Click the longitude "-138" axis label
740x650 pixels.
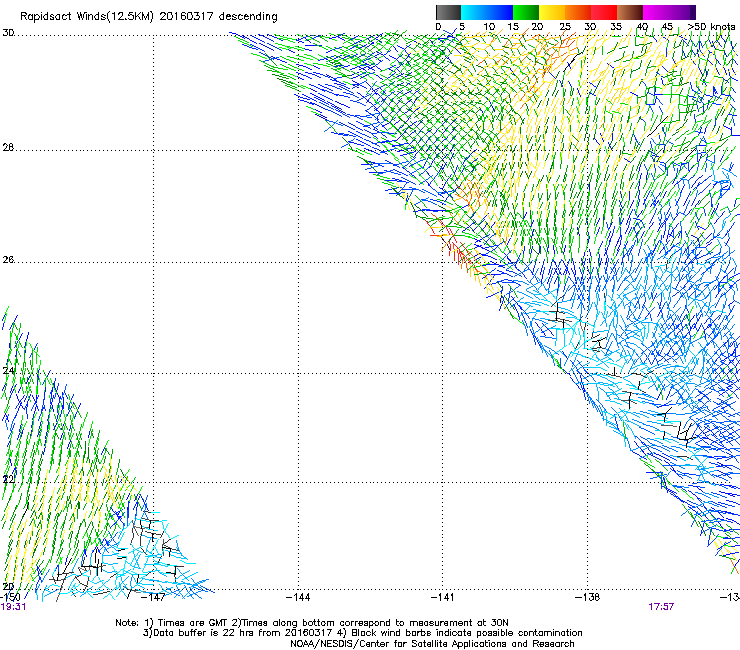click(x=588, y=597)
